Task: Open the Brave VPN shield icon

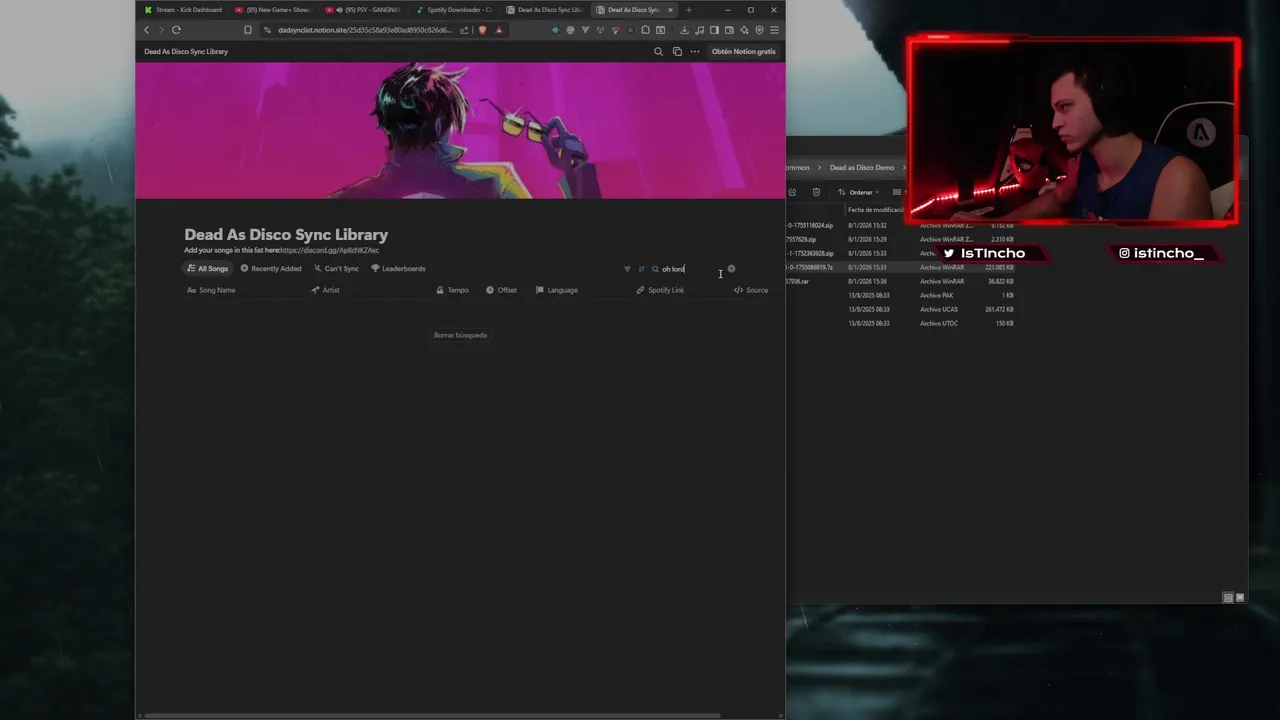Action: [759, 30]
